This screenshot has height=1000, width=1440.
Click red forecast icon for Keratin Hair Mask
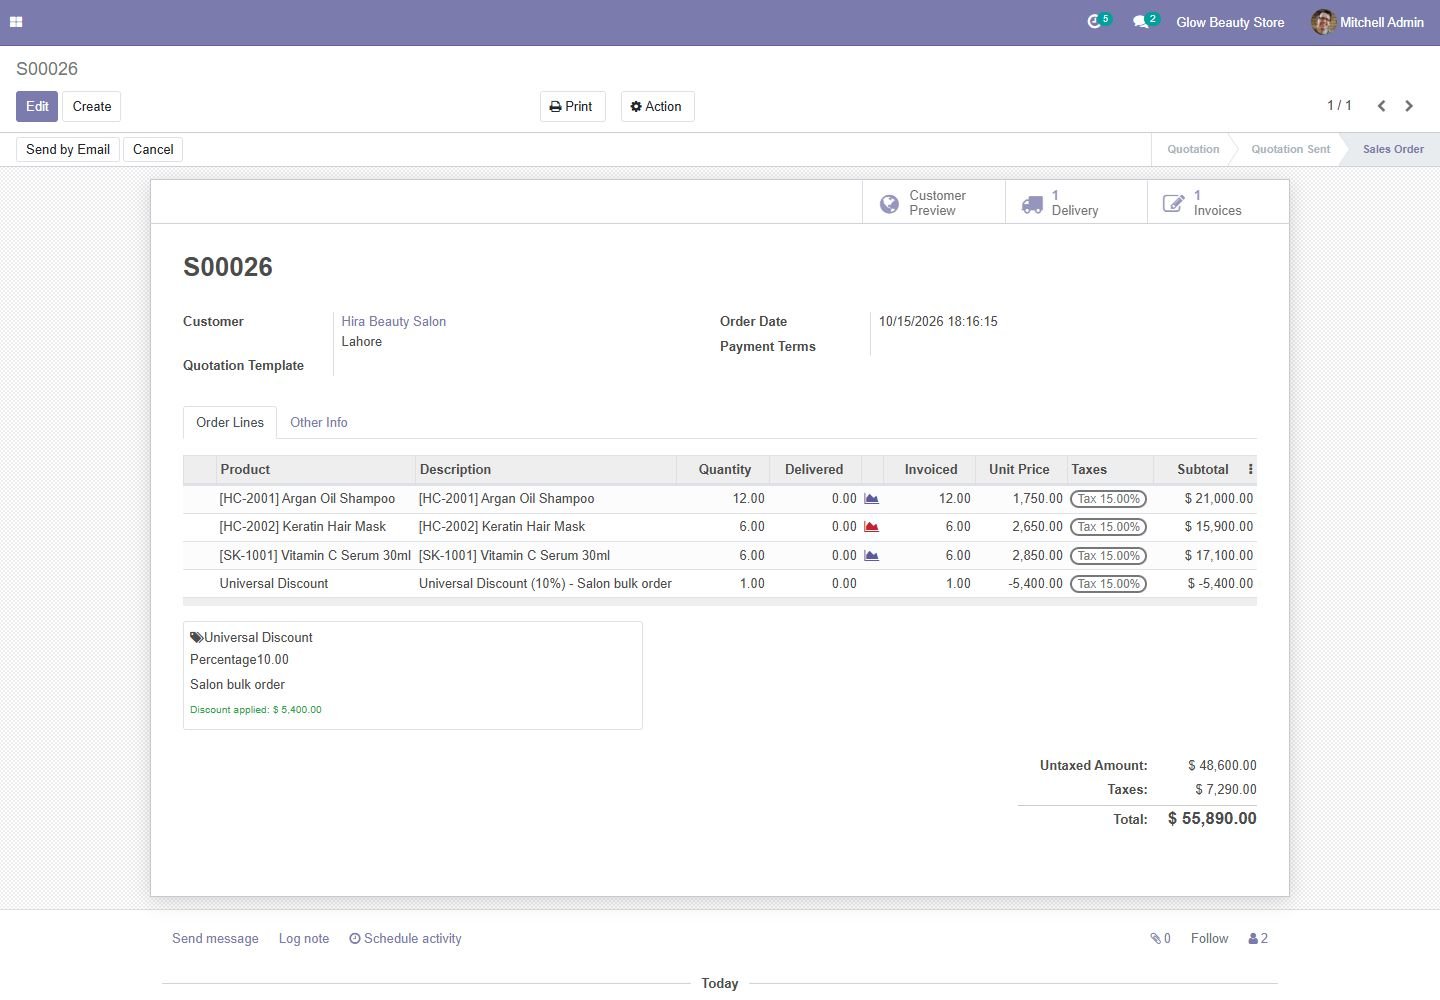click(871, 527)
